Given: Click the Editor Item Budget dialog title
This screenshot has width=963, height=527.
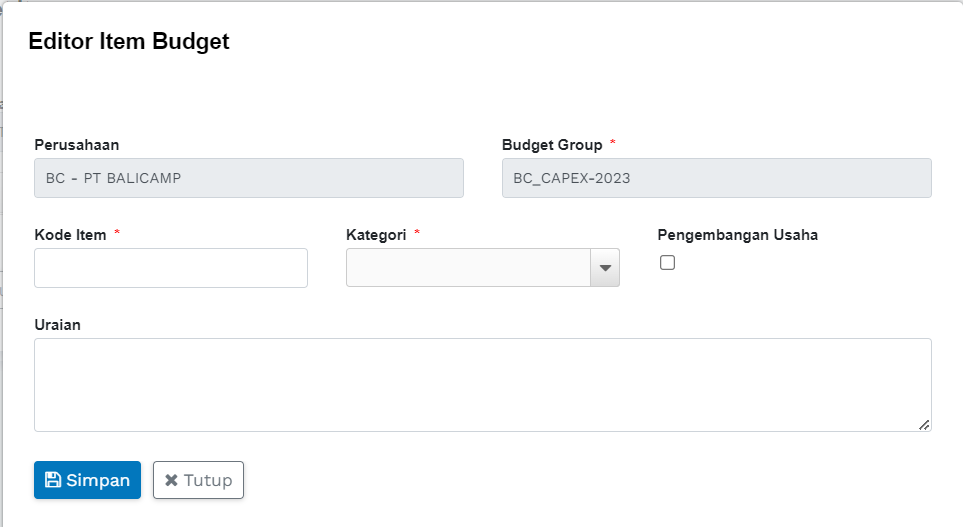Looking at the screenshot, I should click(x=129, y=41).
